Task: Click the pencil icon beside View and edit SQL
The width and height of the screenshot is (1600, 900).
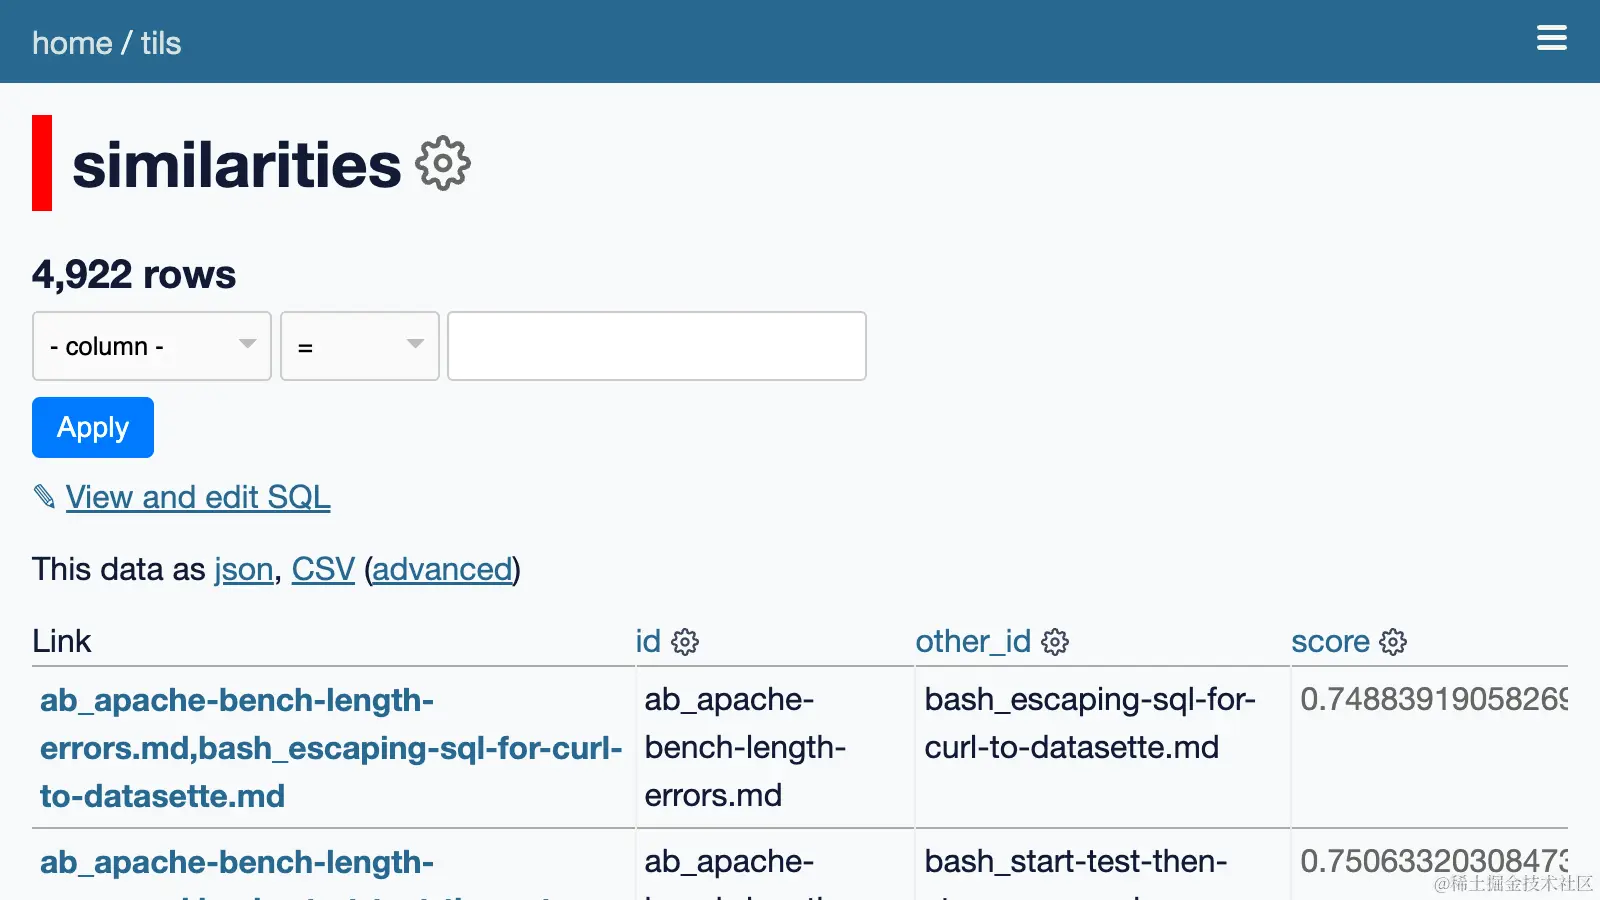Action: (44, 496)
